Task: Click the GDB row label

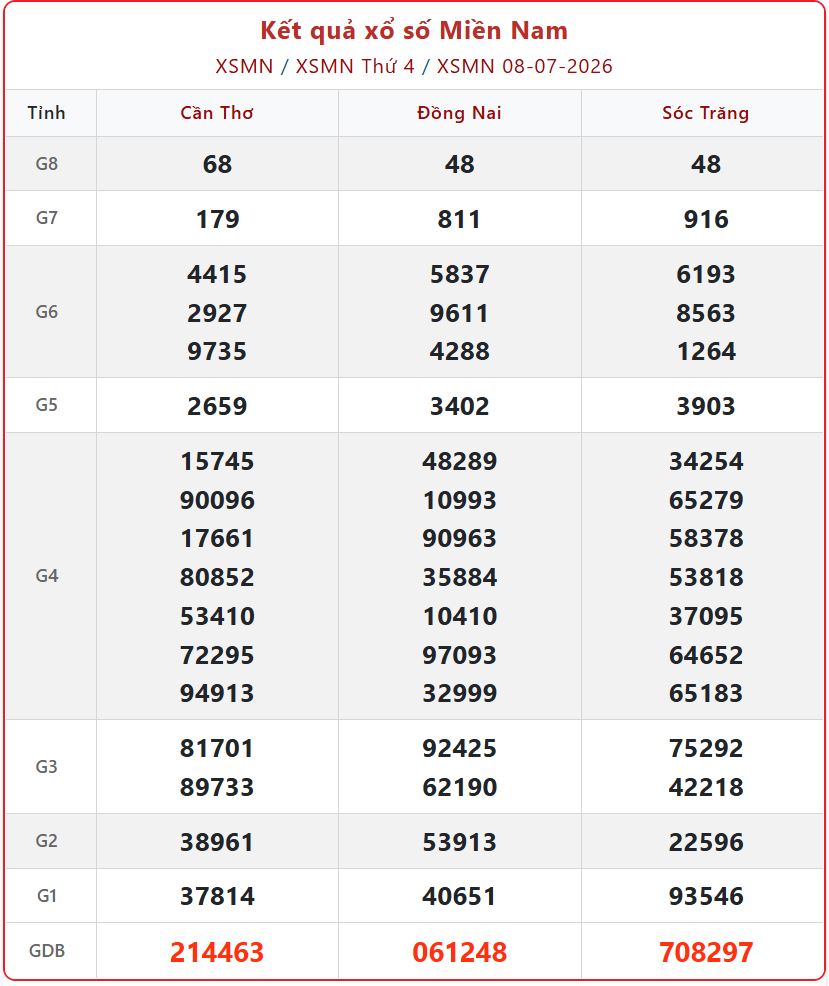Action: (x=47, y=951)
